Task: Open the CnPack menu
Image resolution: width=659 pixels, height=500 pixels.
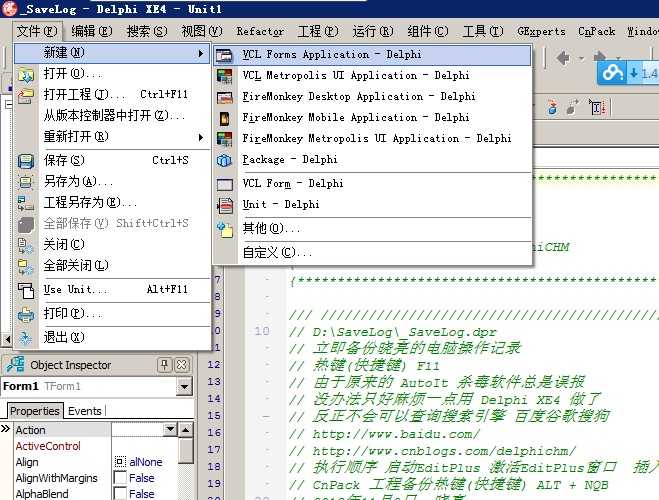Action: [596, 31]
